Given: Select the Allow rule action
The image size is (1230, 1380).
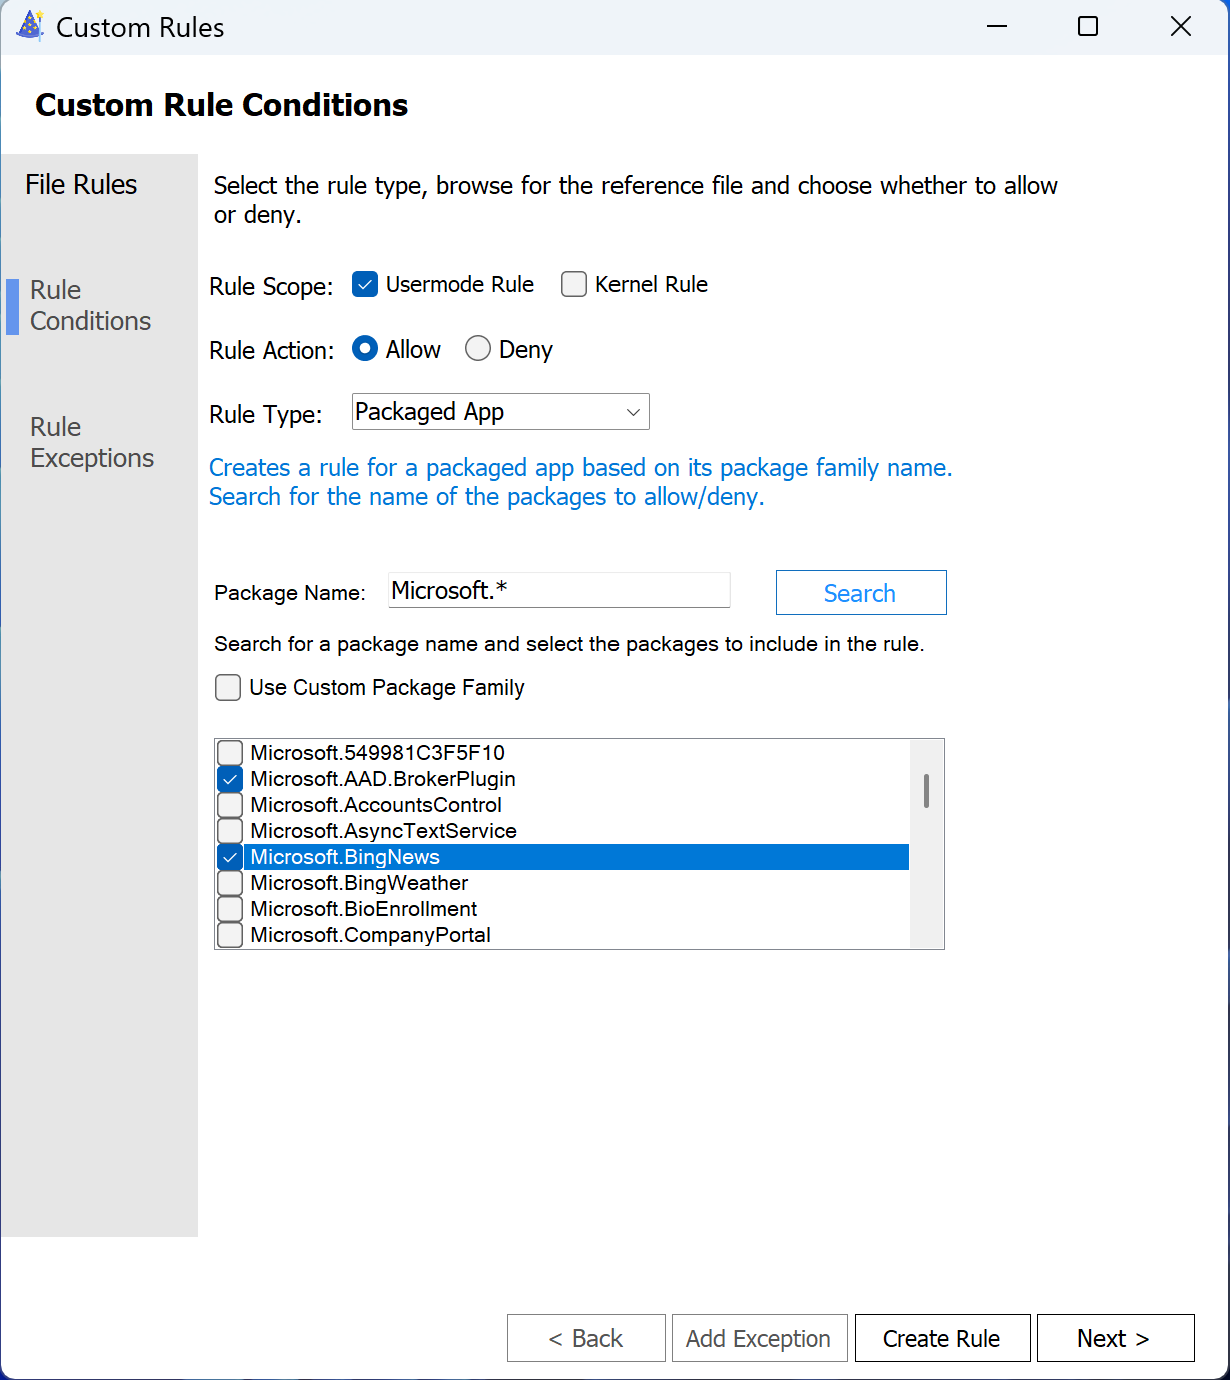Looking at the screenshot, I should pyautogui.click(x=365, y=349).
